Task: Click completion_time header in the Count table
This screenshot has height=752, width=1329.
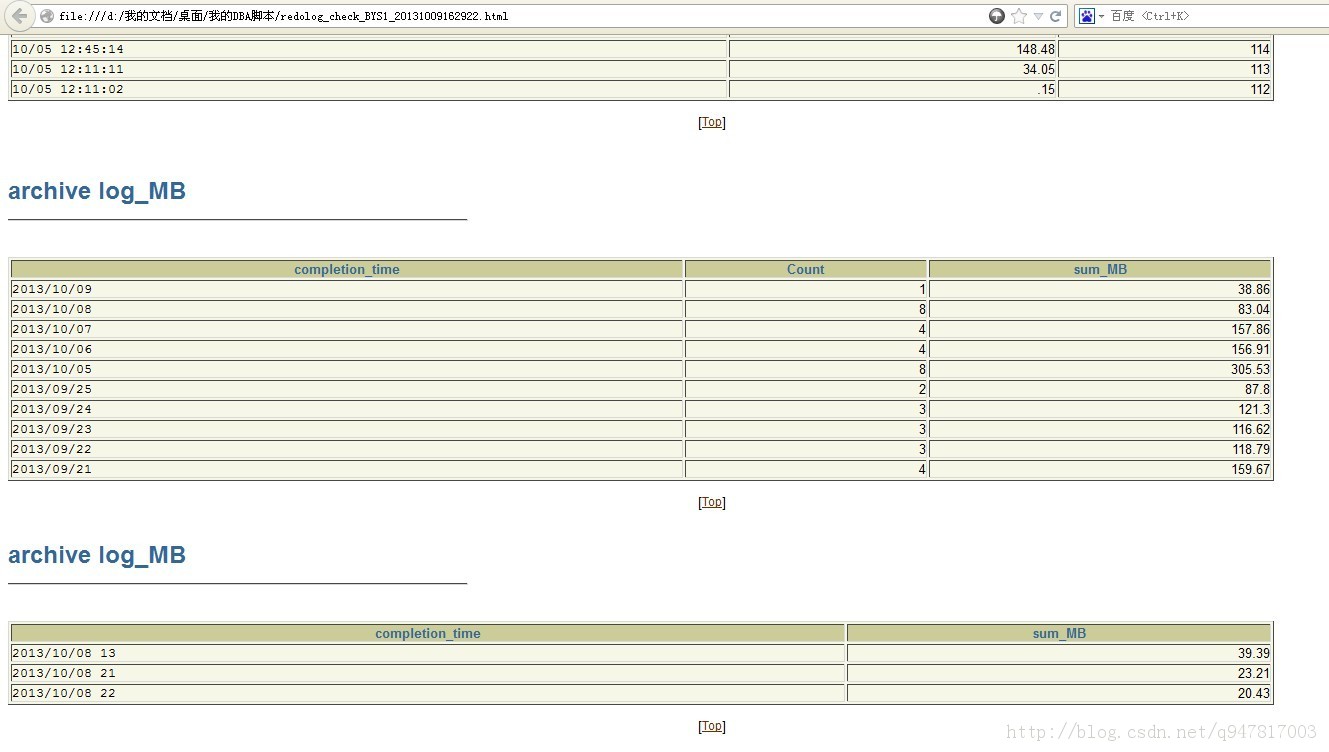Action: tap(347, 269)
